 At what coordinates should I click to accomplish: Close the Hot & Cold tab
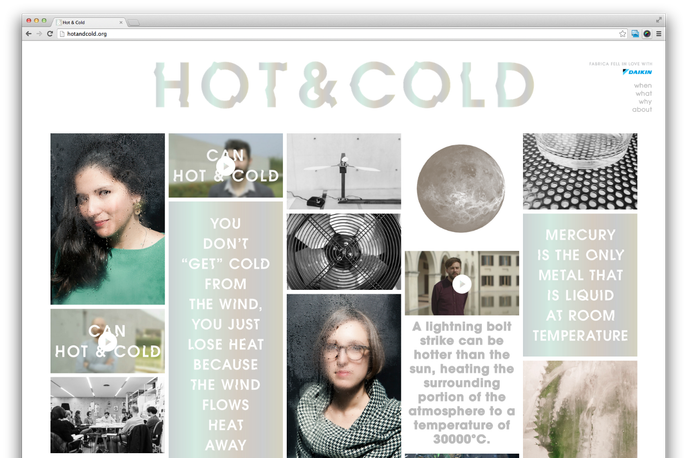click(121, 22)
